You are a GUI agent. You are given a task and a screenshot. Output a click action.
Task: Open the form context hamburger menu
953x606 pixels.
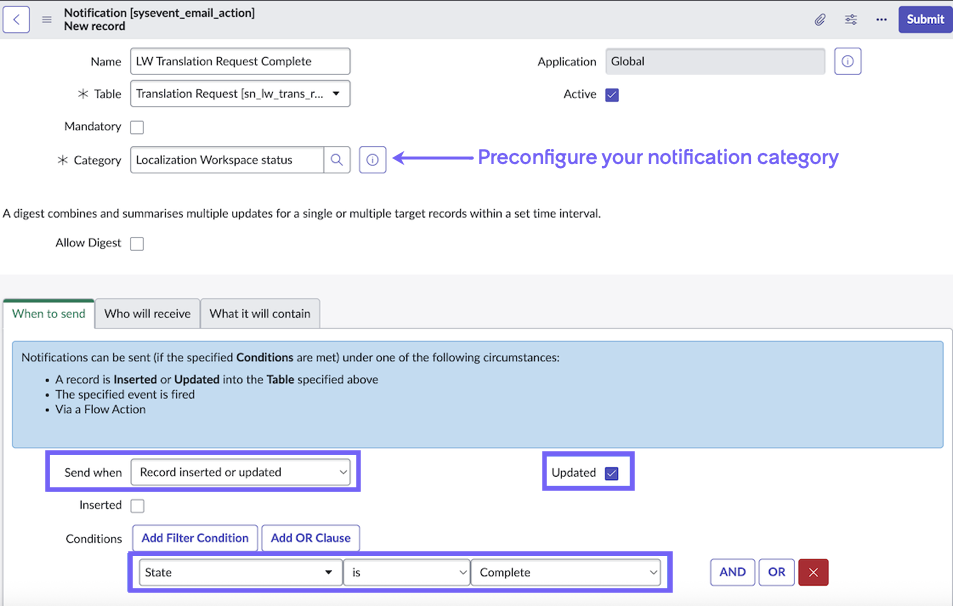point(47,19)
